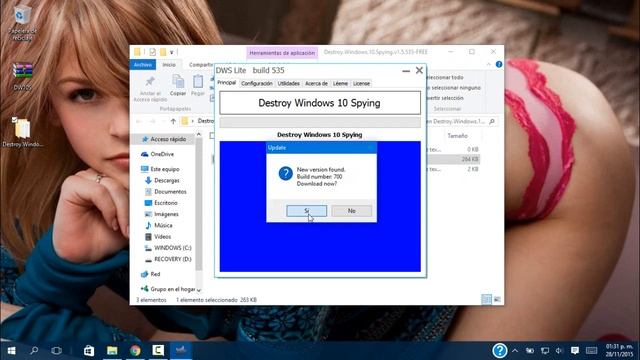
Task: Open taskbar search magnifier
Action: pyautogui.click(x=34, y=350)
